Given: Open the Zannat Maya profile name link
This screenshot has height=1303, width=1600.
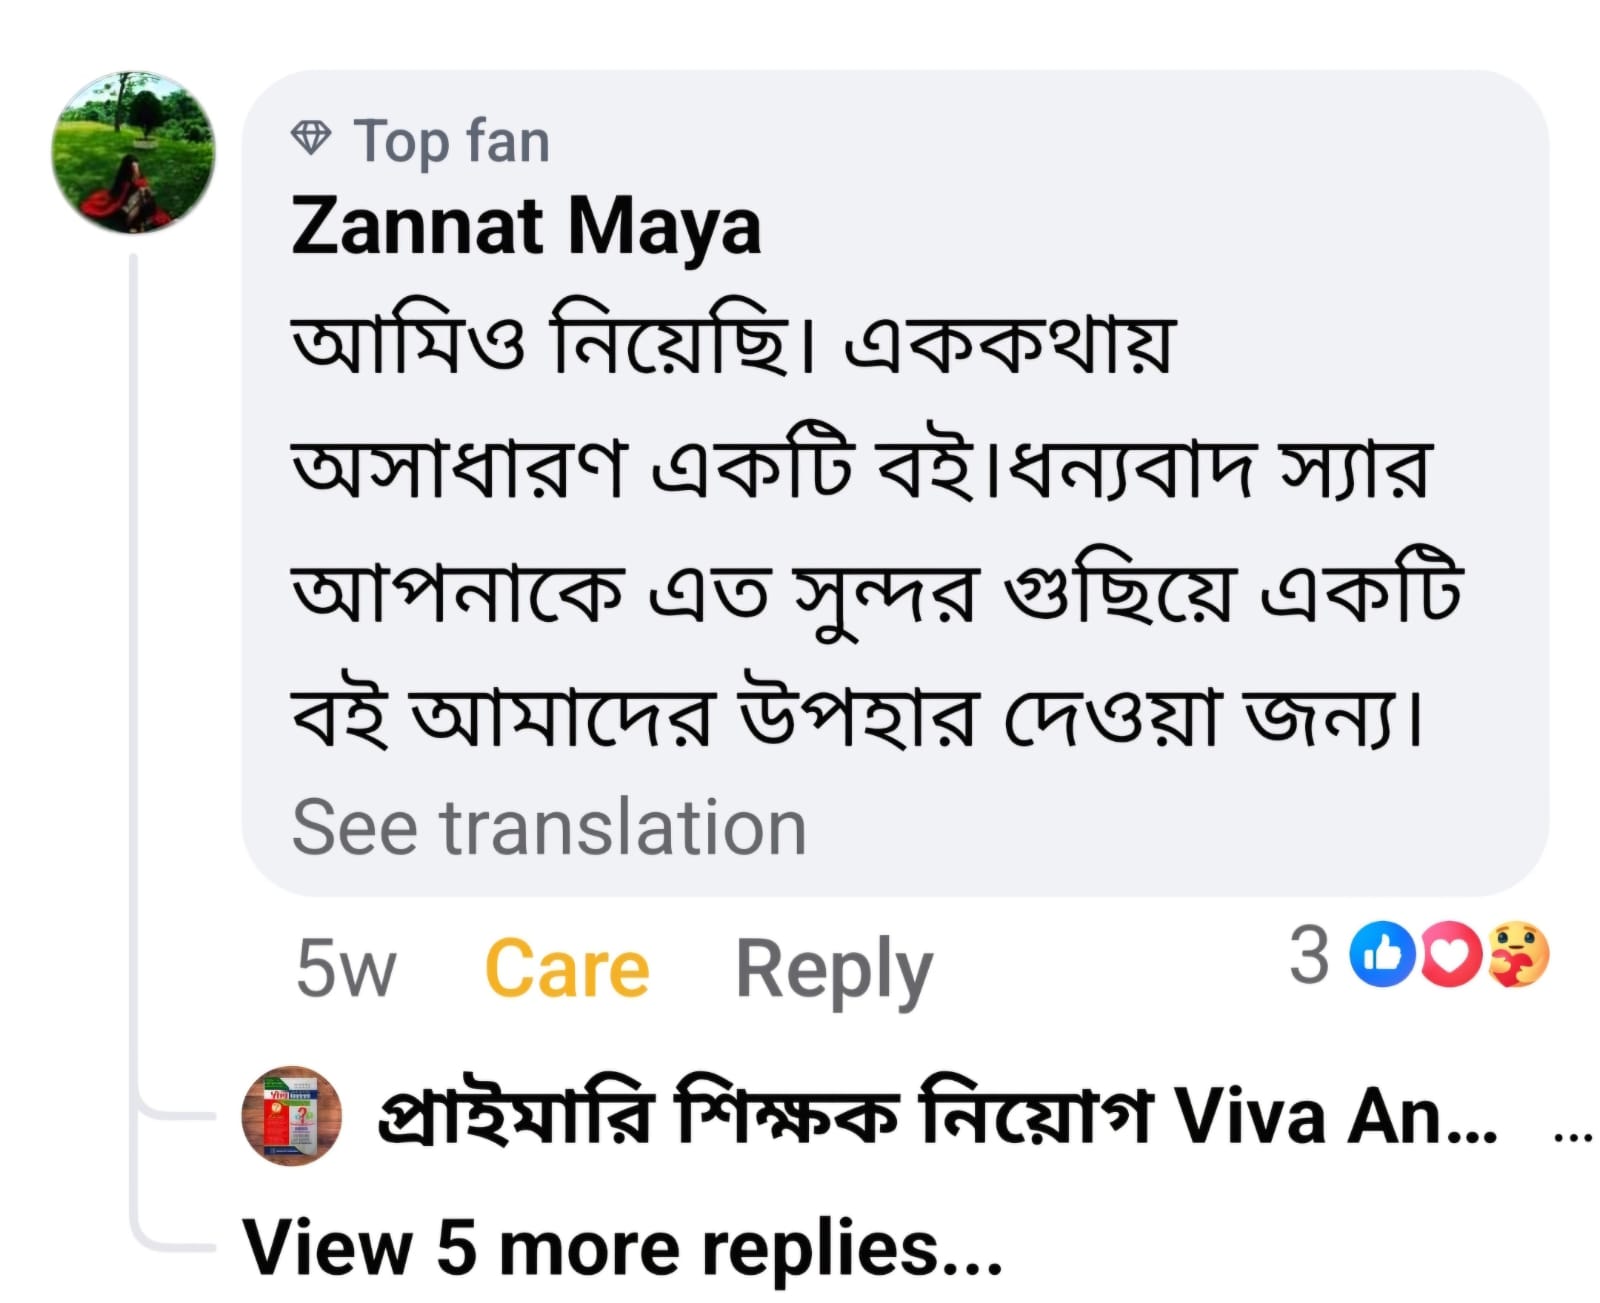Looking at the screenshot, I should click(526, 226).
